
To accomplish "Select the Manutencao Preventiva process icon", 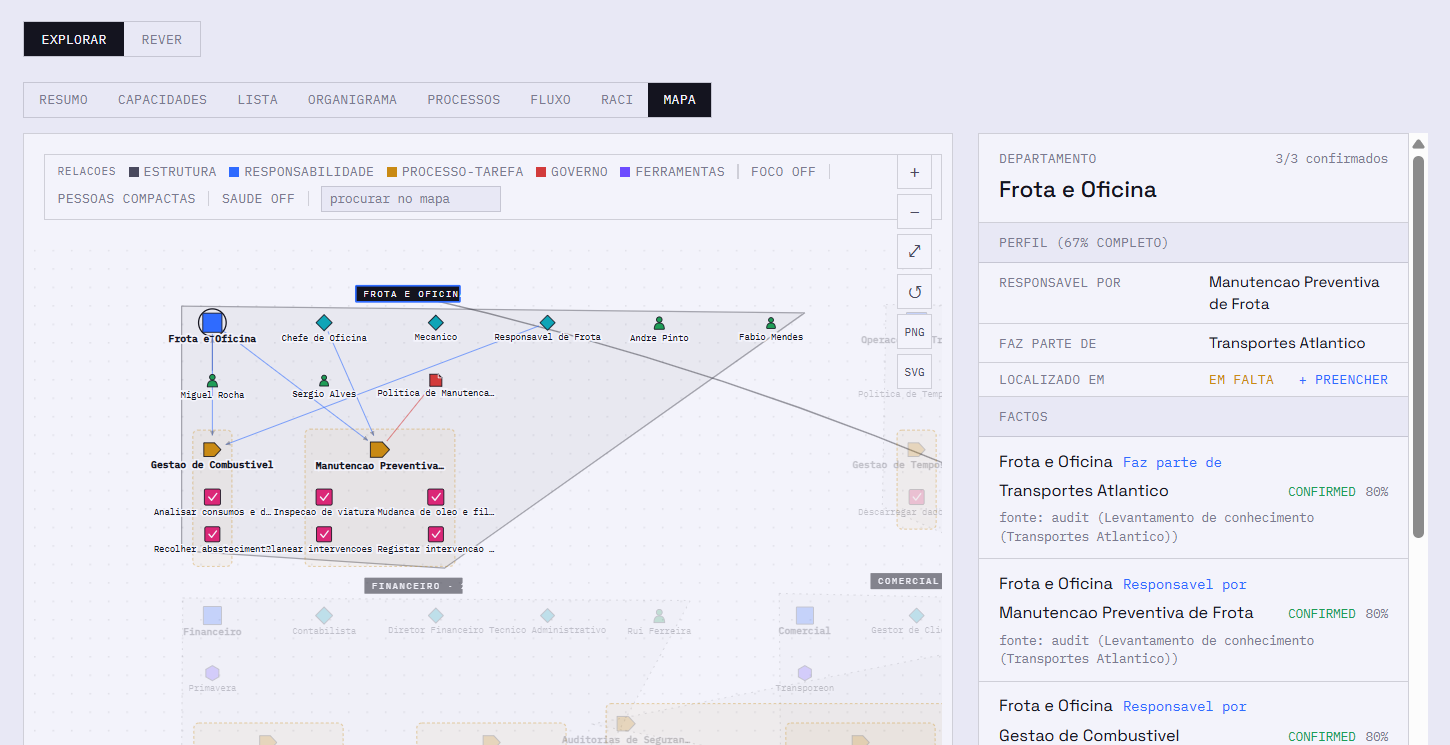I will [x=380, y=449].
